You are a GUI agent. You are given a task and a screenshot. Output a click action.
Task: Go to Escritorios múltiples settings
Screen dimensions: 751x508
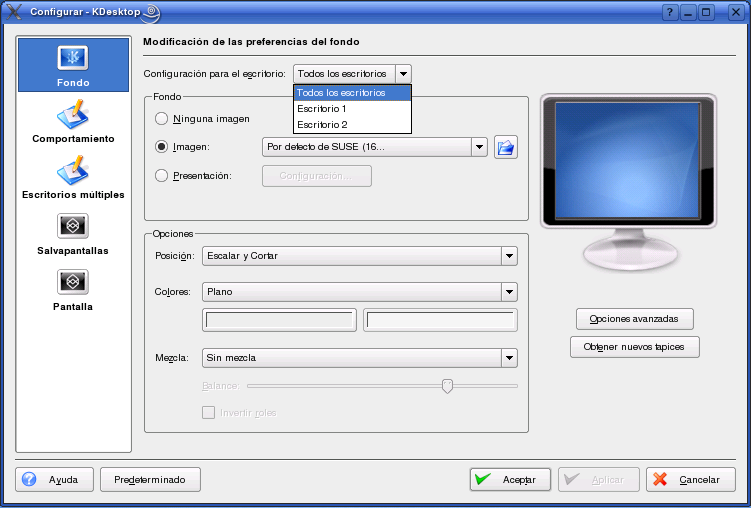[73, 177]
